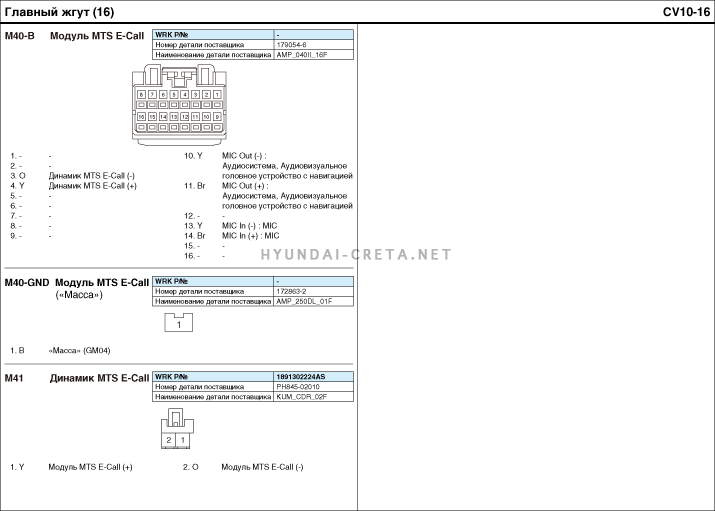
Task: Click pin row "16. -" of M40-B
Action: [x=192, y=256]
